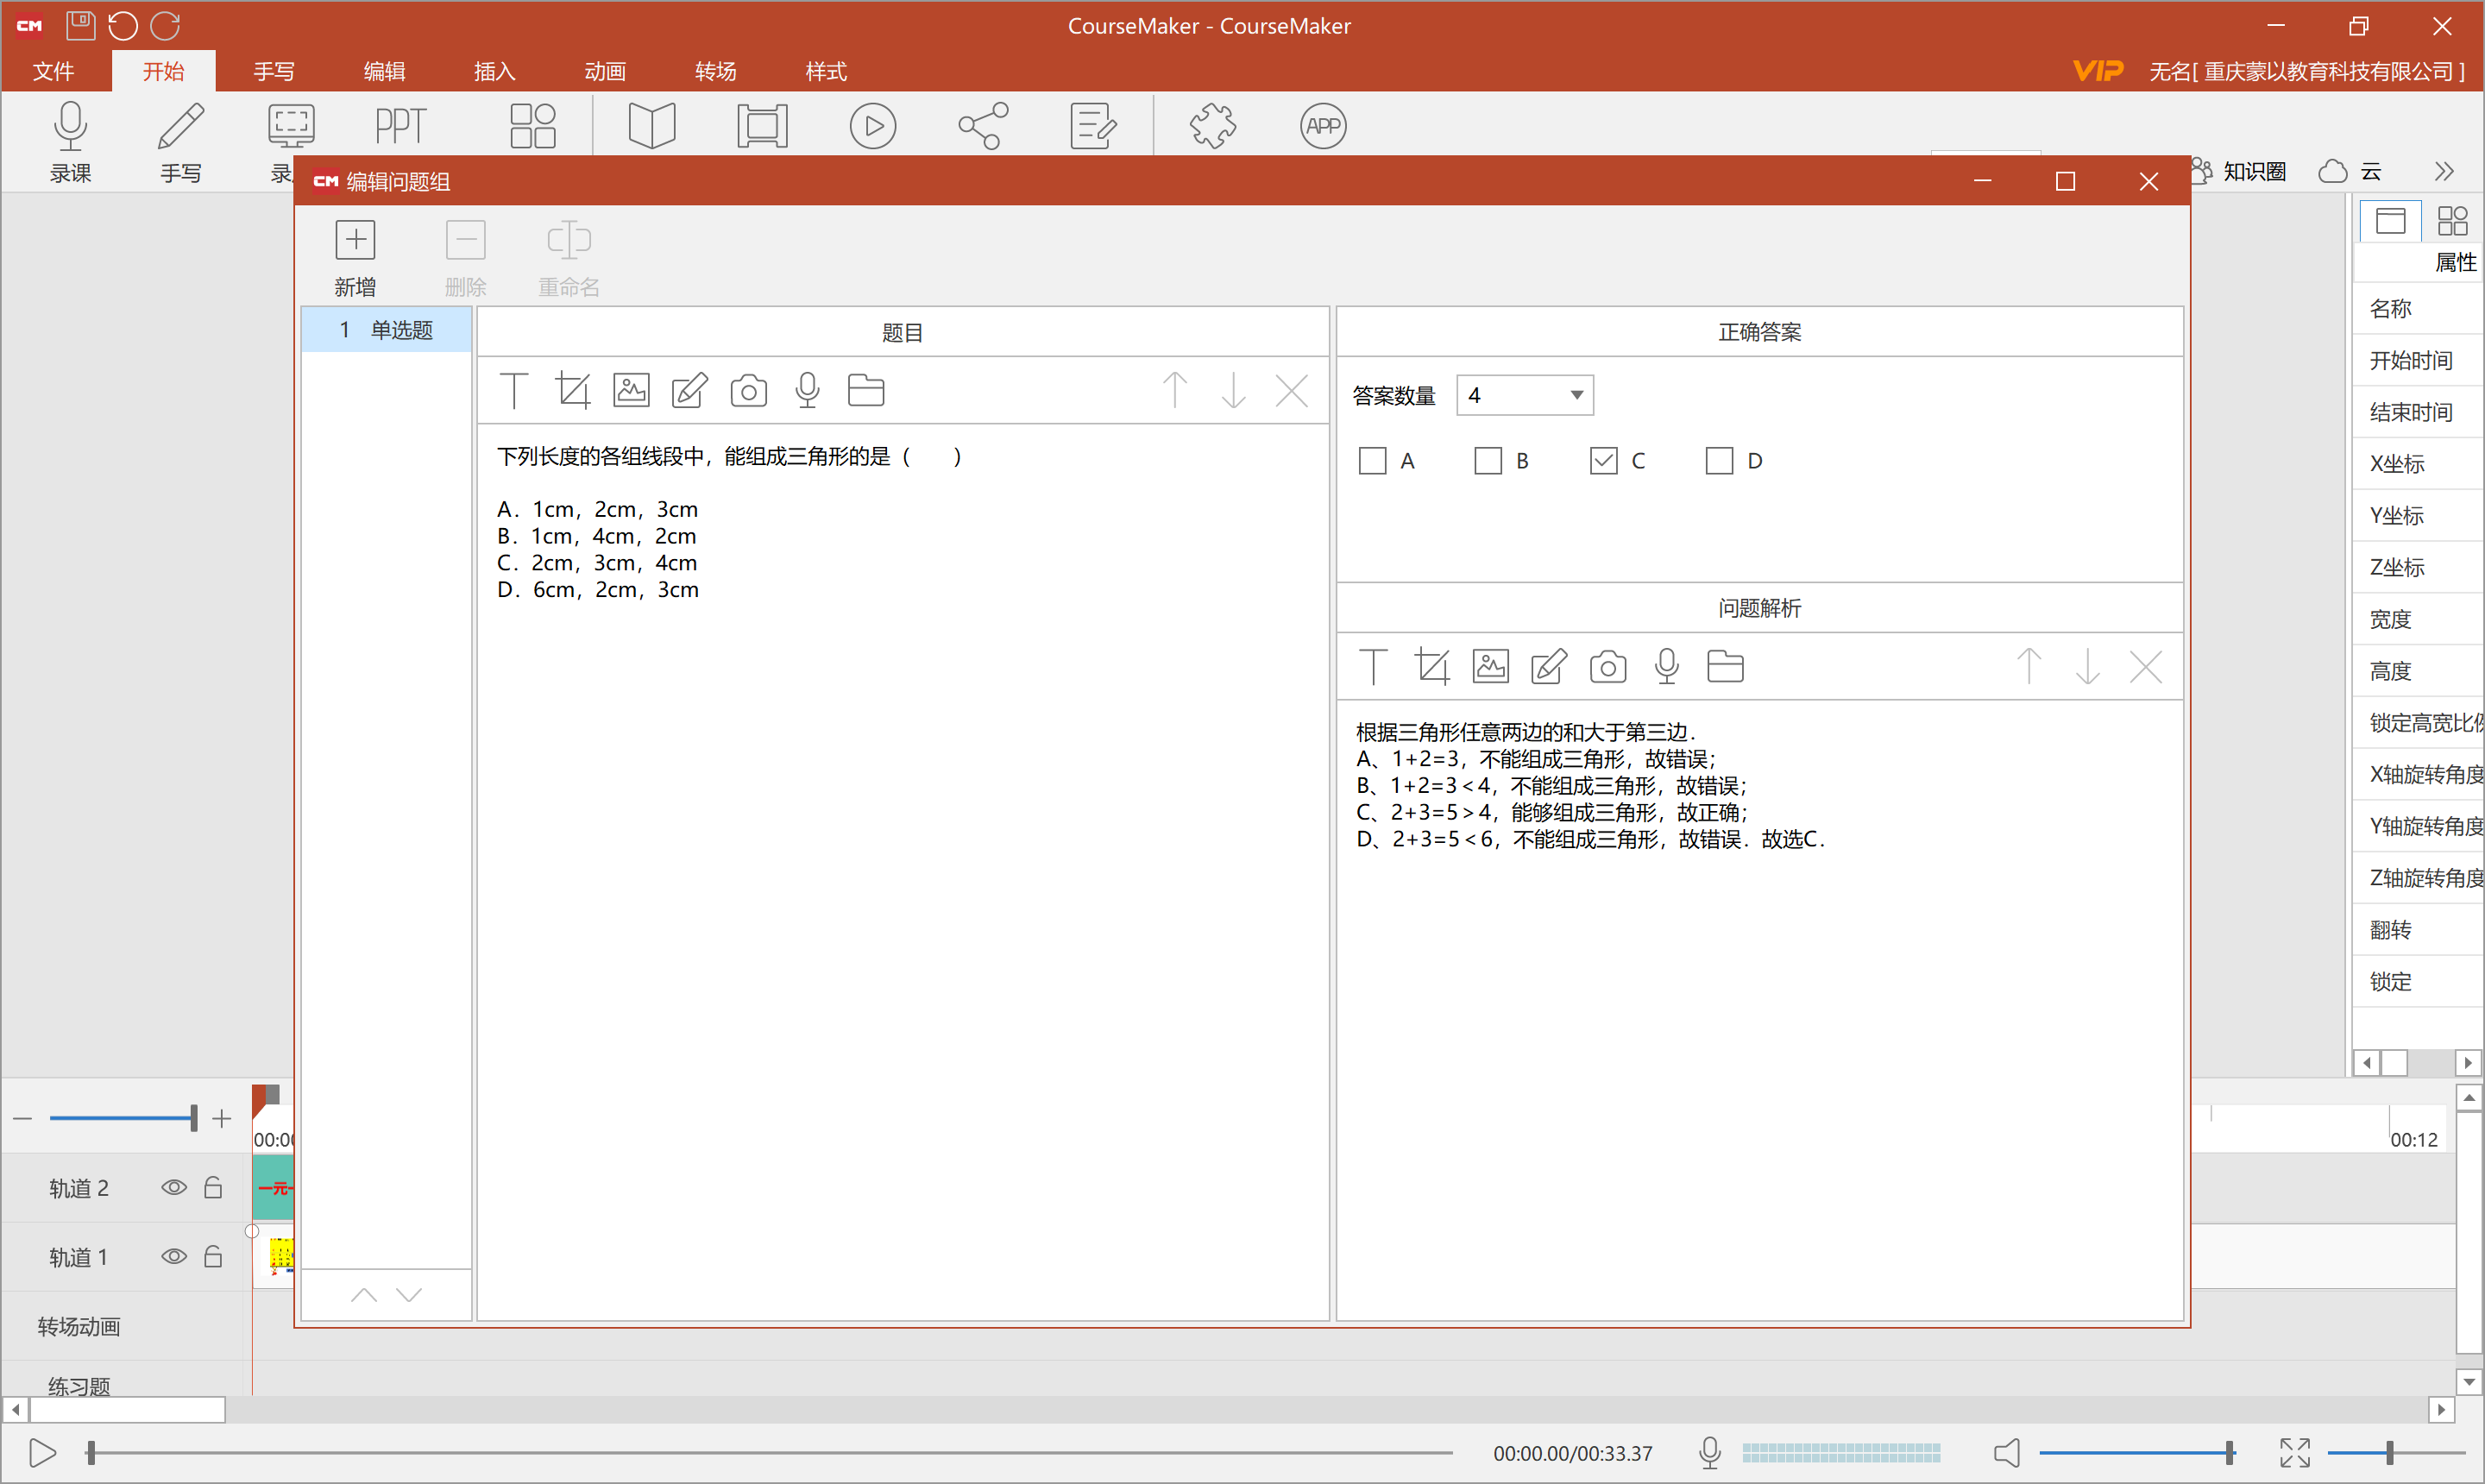Image resolution: width=2485 pixels, height=1484 pixels.
Task: Toggle visibility of 轨道 2
Action: pos(174,1188)
